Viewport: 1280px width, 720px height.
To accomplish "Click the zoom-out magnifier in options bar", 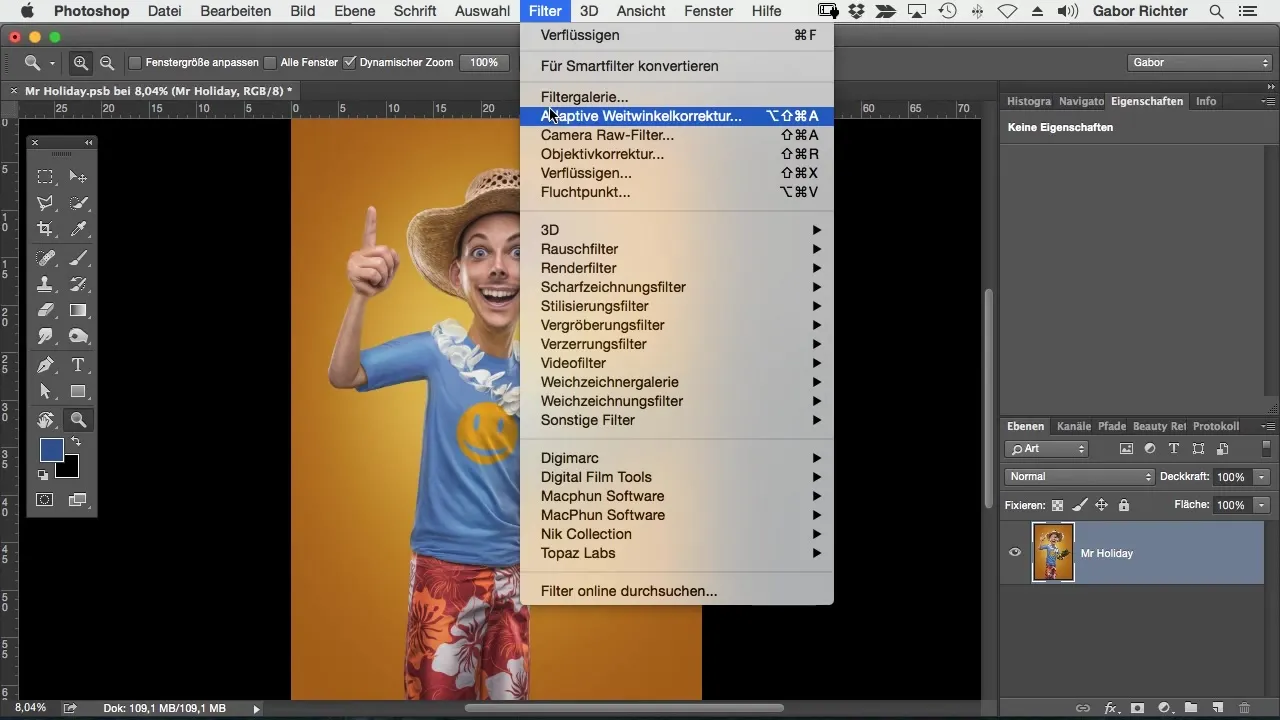I will pyautogui.click(x=106, y=62).
